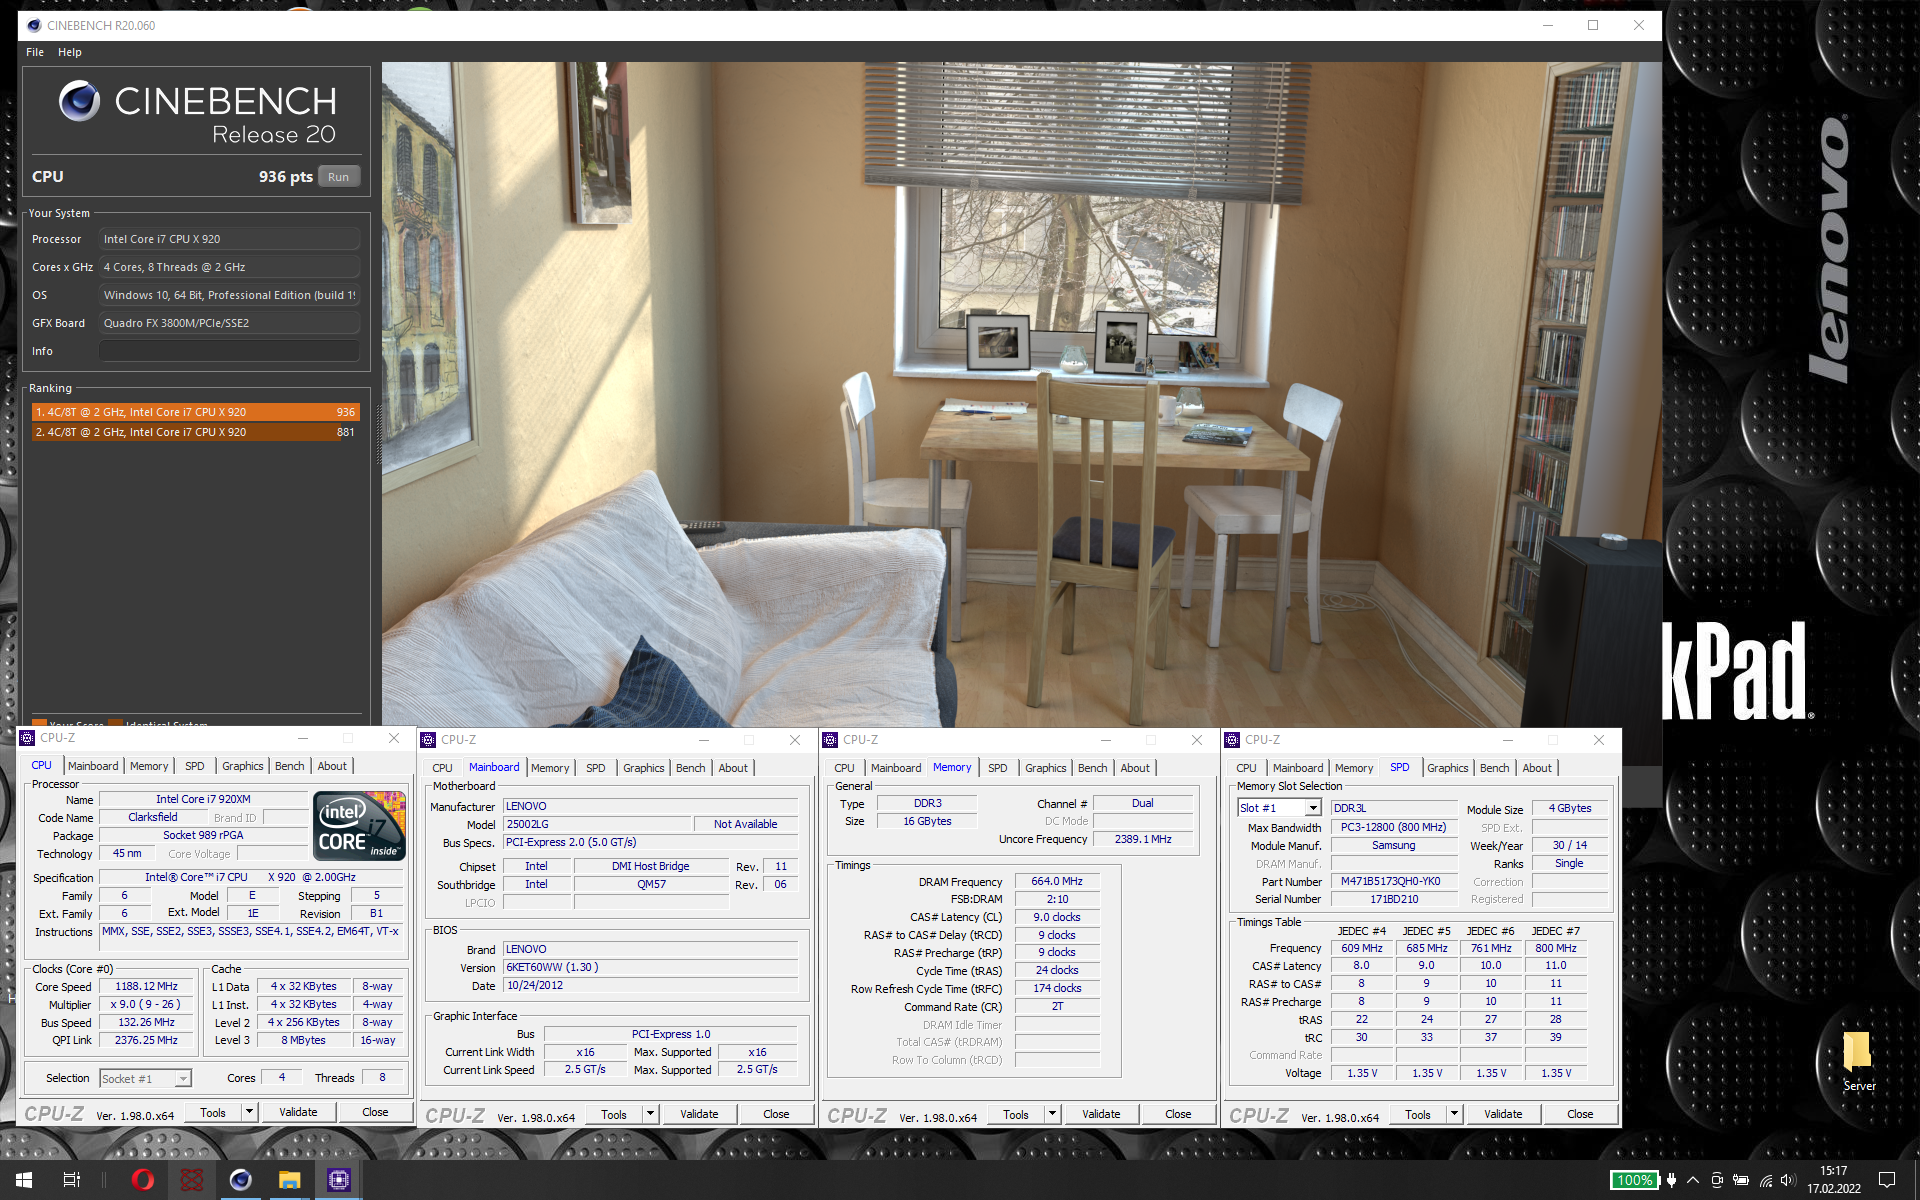
Task: Click Close button in the SPD CPU-Z window
Action: click(x=1580, y=1114)
